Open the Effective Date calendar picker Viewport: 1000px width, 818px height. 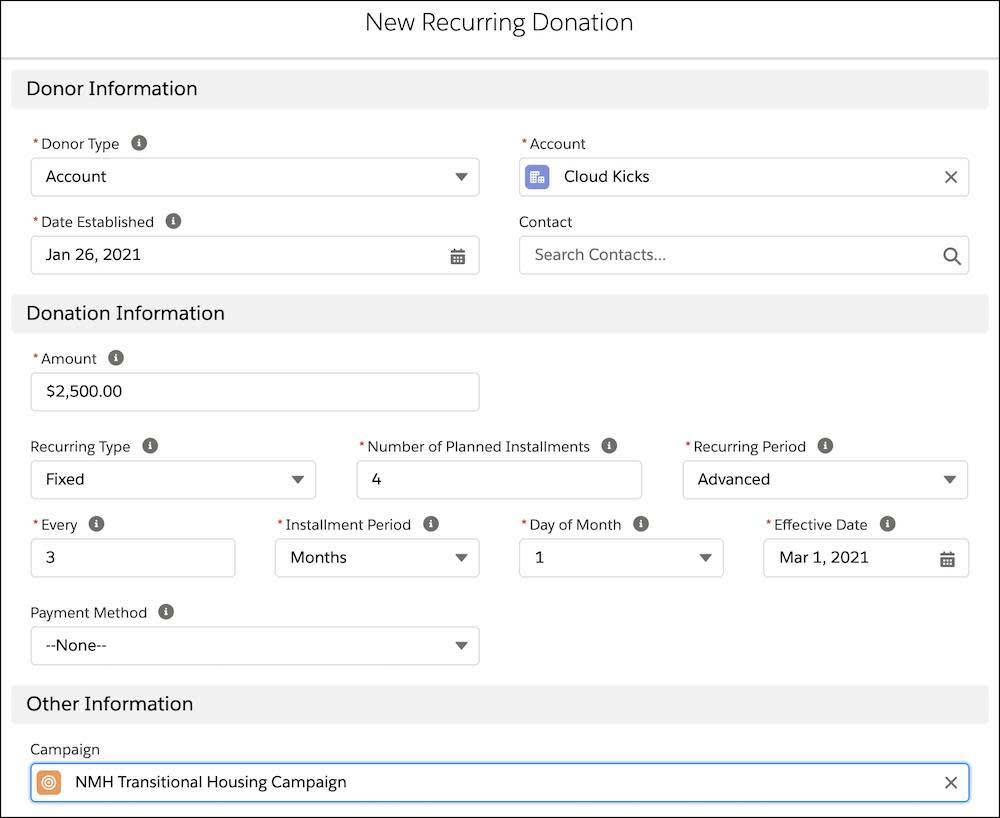point(947,558)
